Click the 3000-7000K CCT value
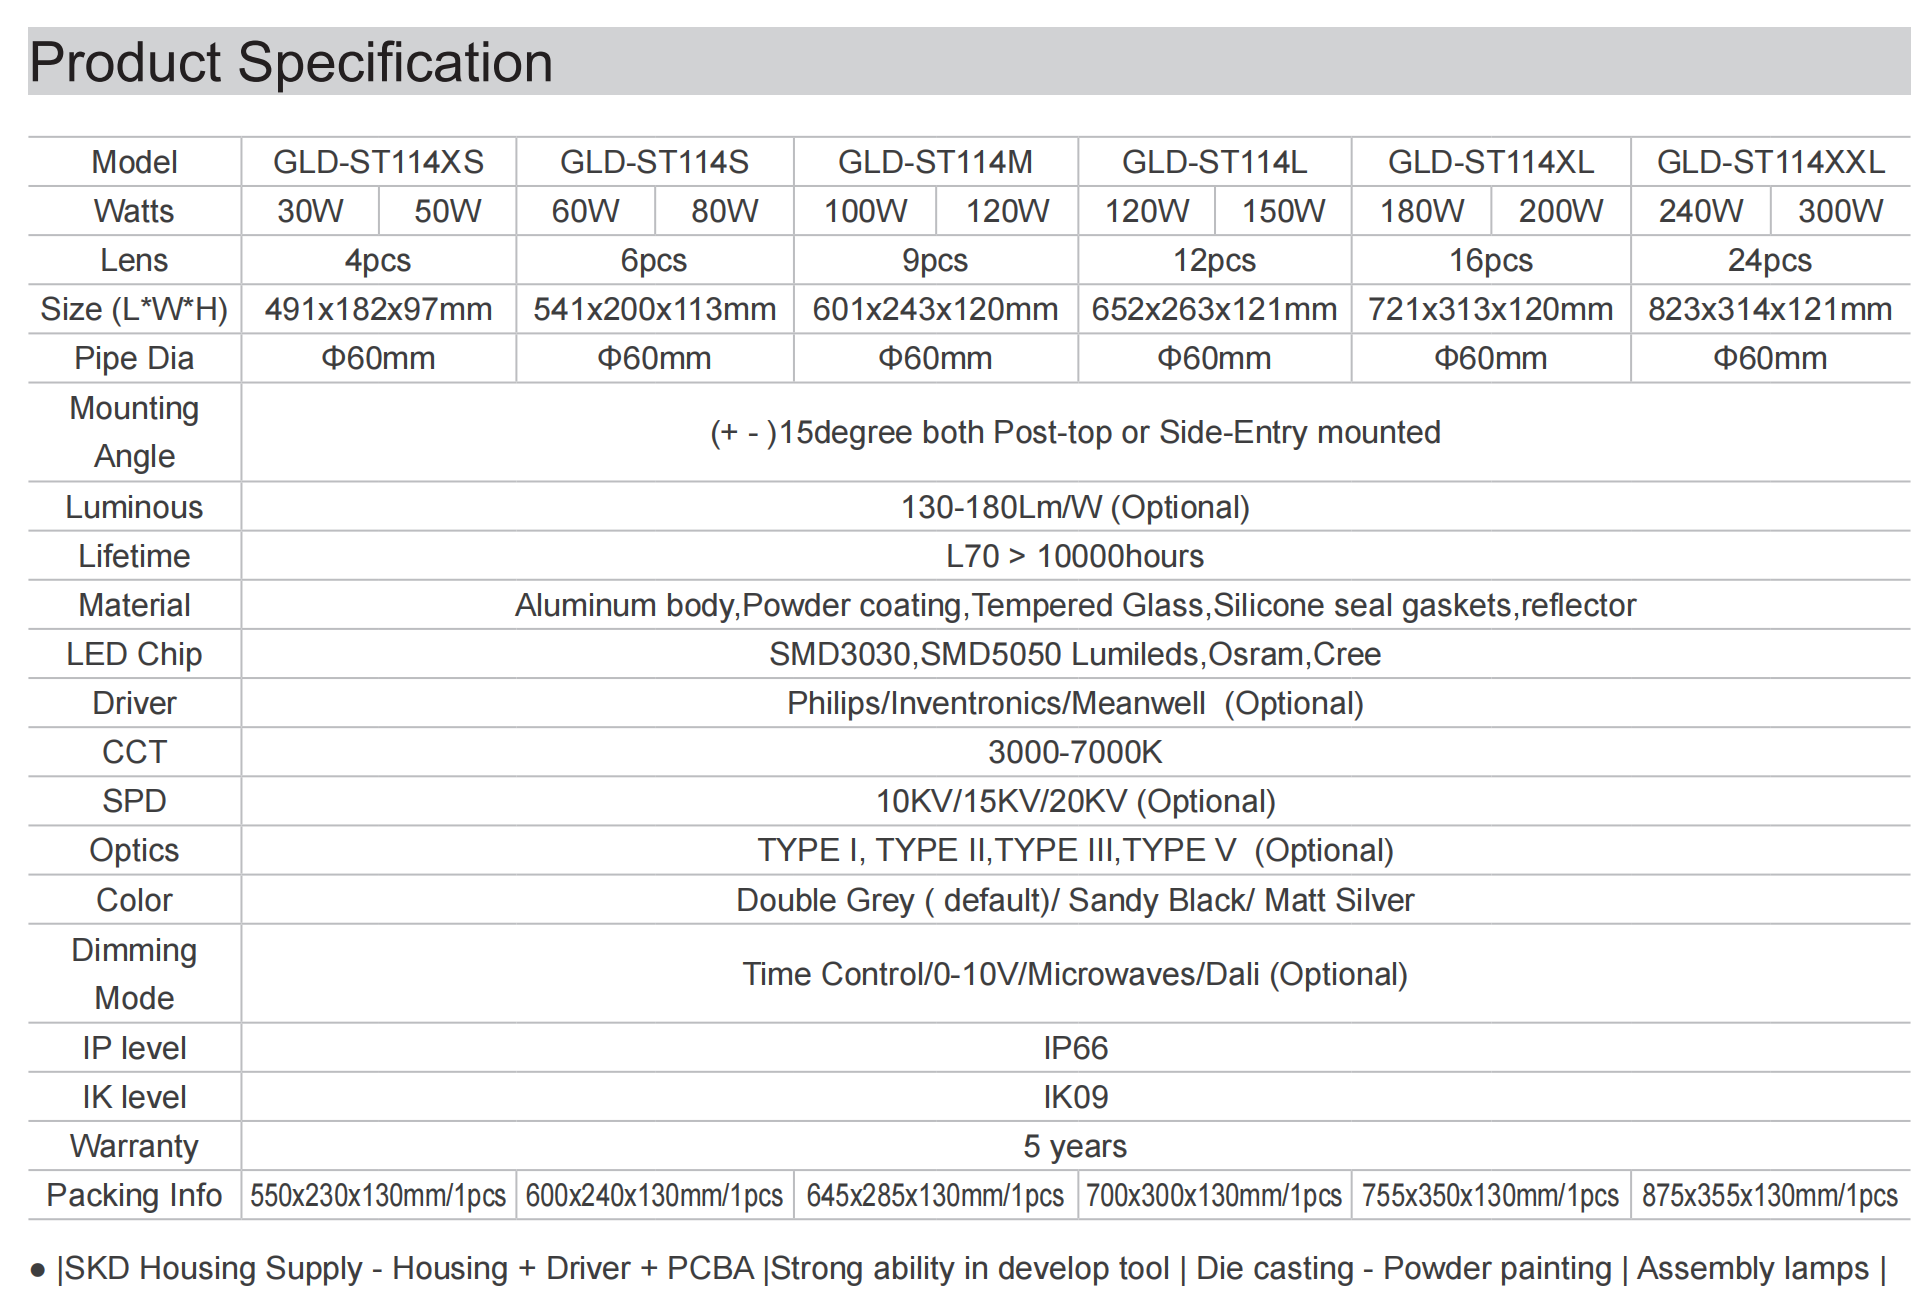The height and width of the screenshot is (1315, 1927). coord(1075,752)
